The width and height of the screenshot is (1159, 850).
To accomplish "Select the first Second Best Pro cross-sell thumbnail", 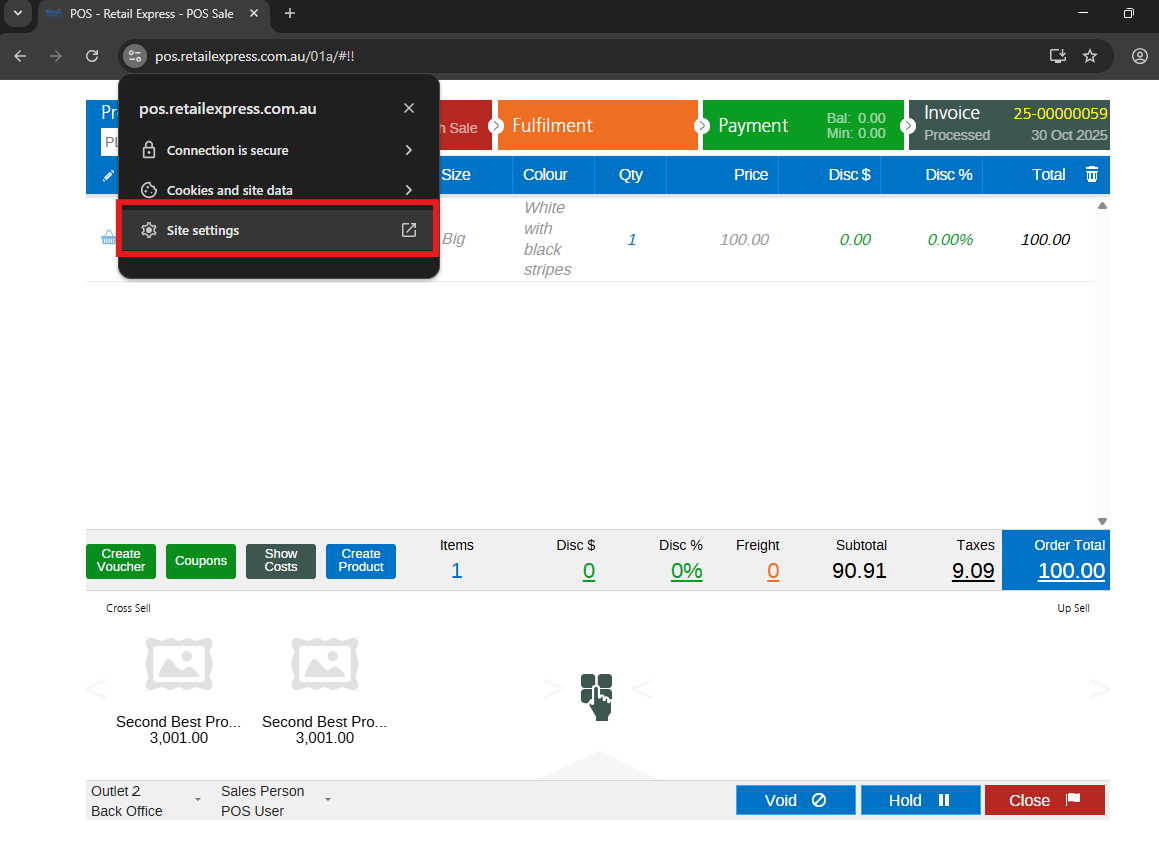I will (x=179, y=664).
